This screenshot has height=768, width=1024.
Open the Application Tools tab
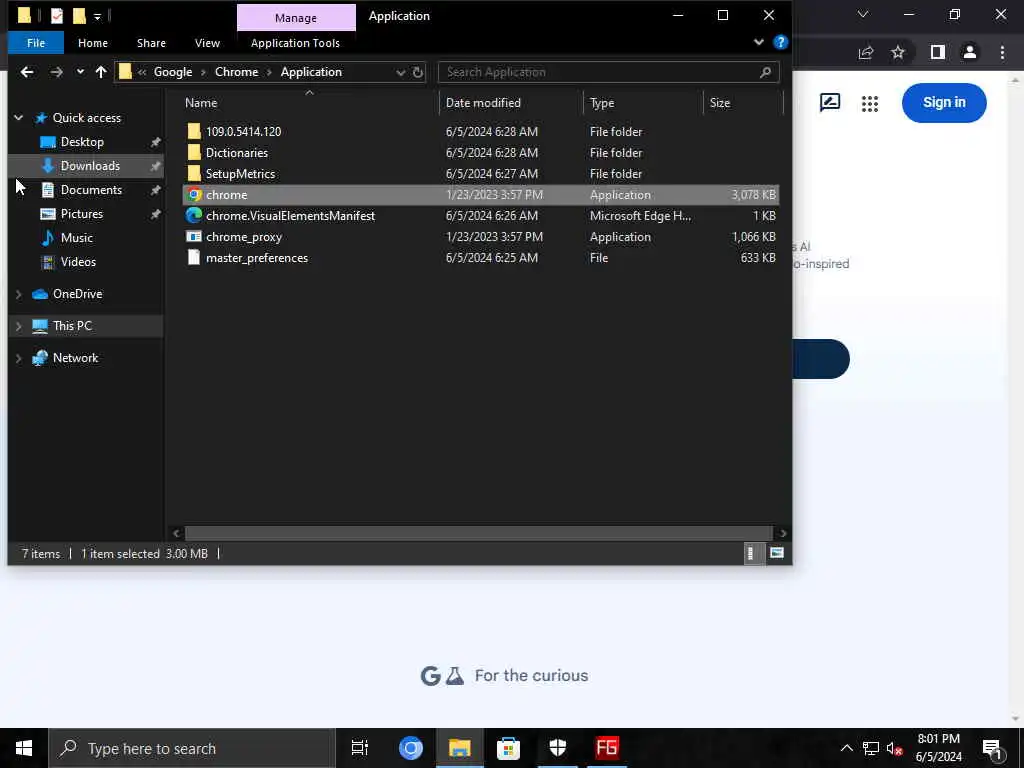tap(295, 43)
